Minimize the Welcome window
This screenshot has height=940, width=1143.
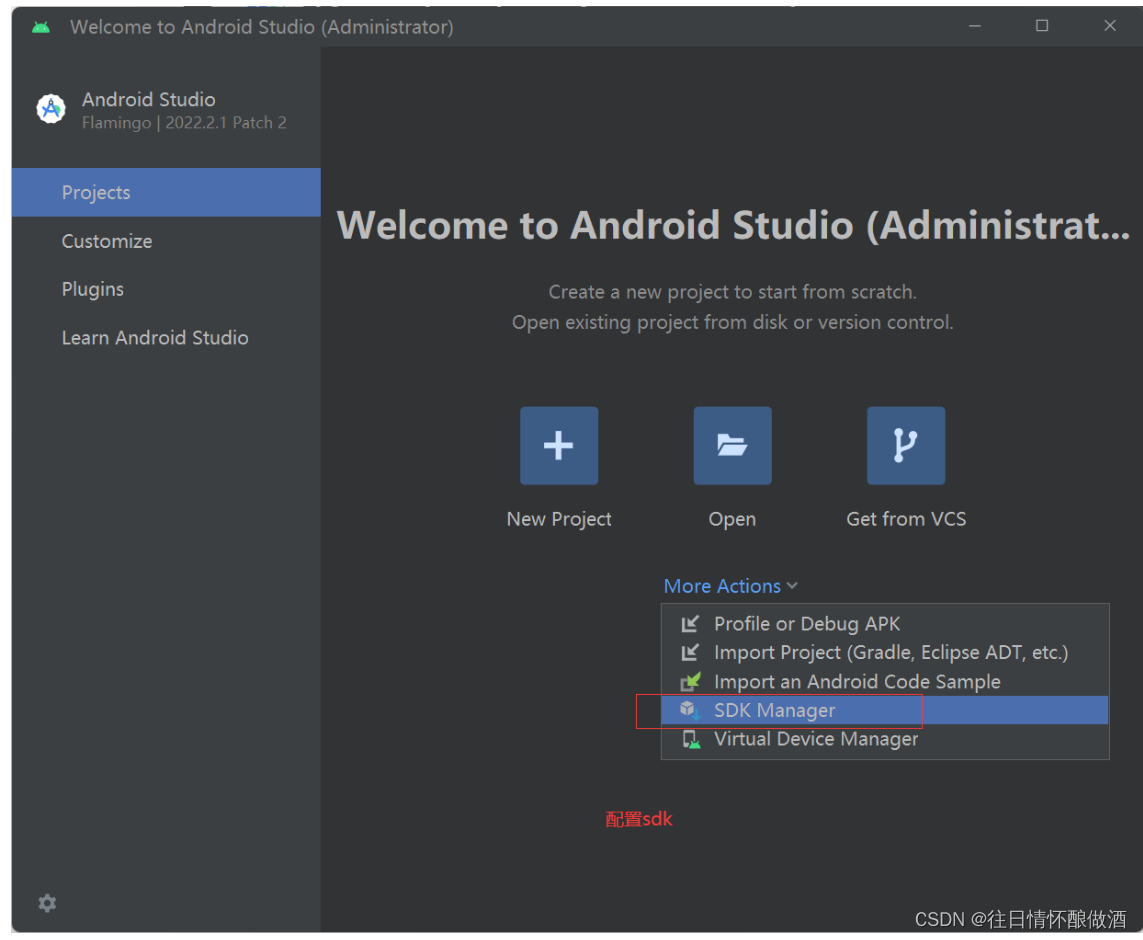pyautogui.click(x=975, y=26)
